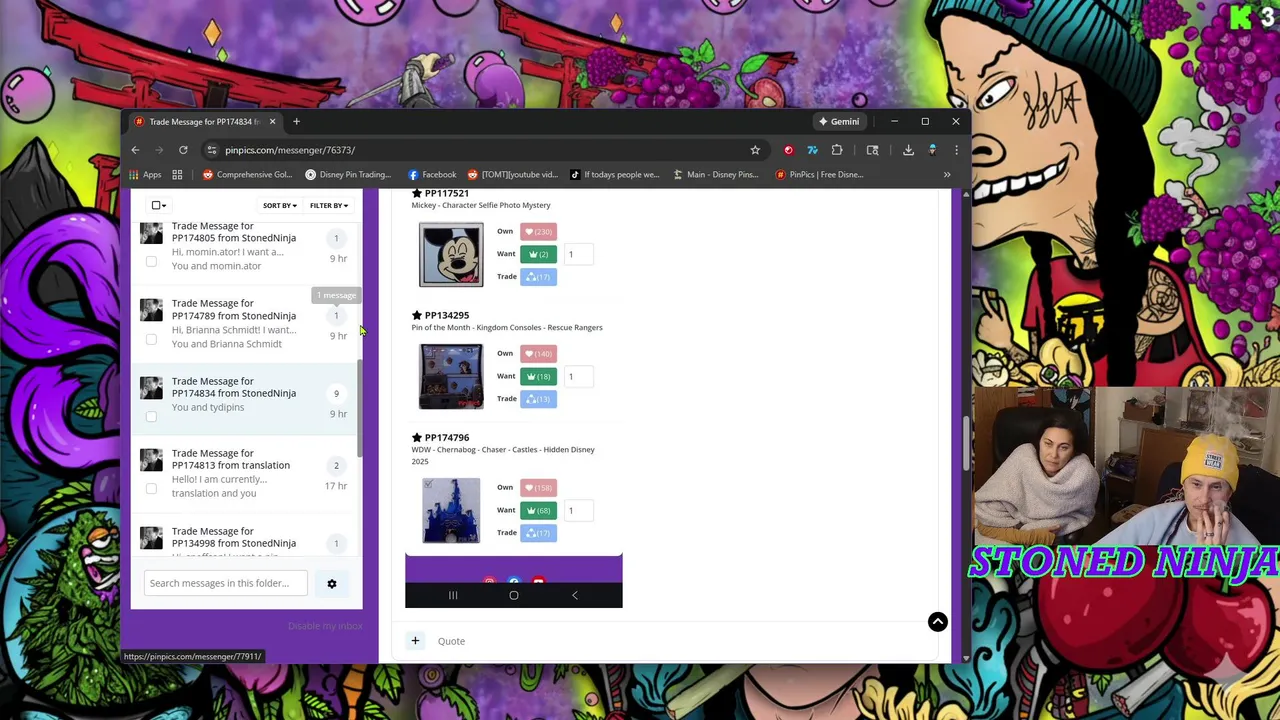
Task: Click Own heart button for PP134295
Action: tap(538, 353)
